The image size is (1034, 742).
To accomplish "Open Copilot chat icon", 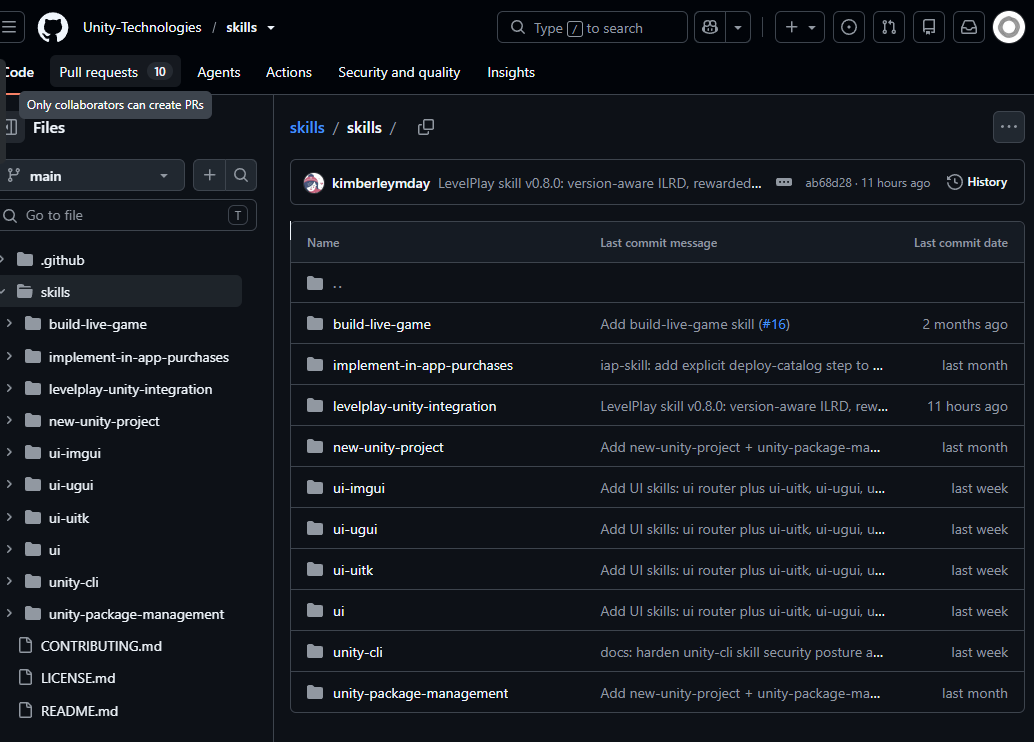I will (710, 28).
